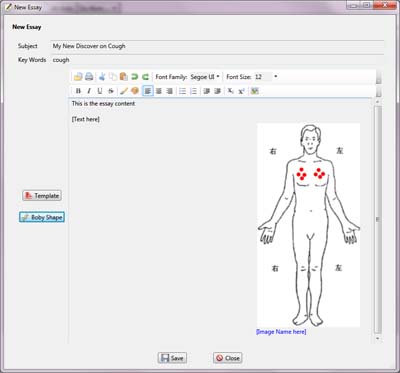Click the Font Size value box

[263, 77]
